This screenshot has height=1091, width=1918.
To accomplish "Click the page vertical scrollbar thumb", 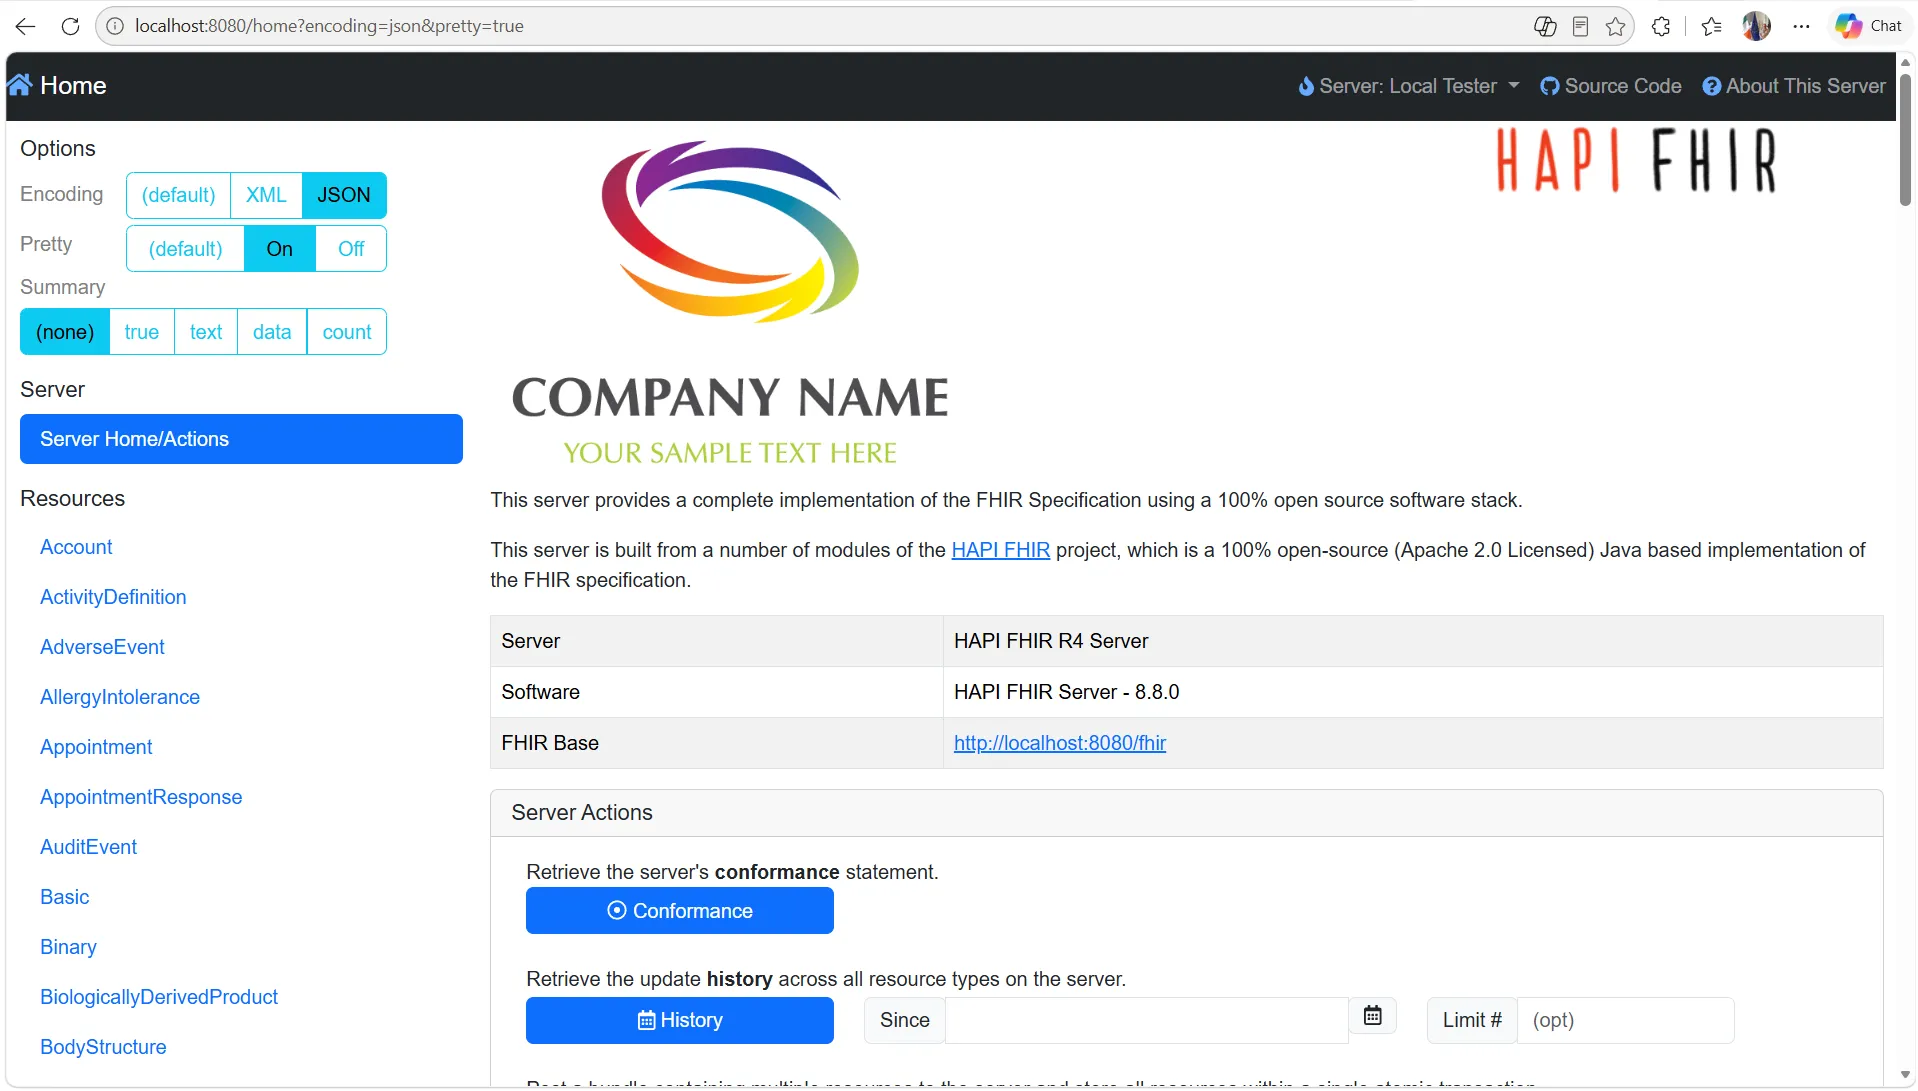I will [1906, 140].
